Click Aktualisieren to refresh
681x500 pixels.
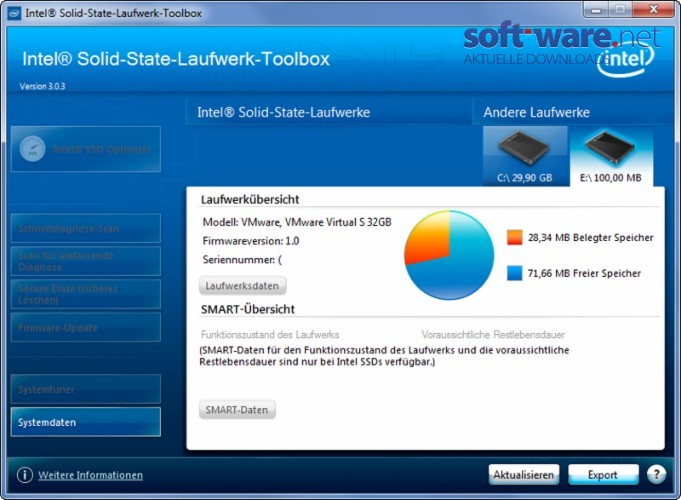[524, 475]
